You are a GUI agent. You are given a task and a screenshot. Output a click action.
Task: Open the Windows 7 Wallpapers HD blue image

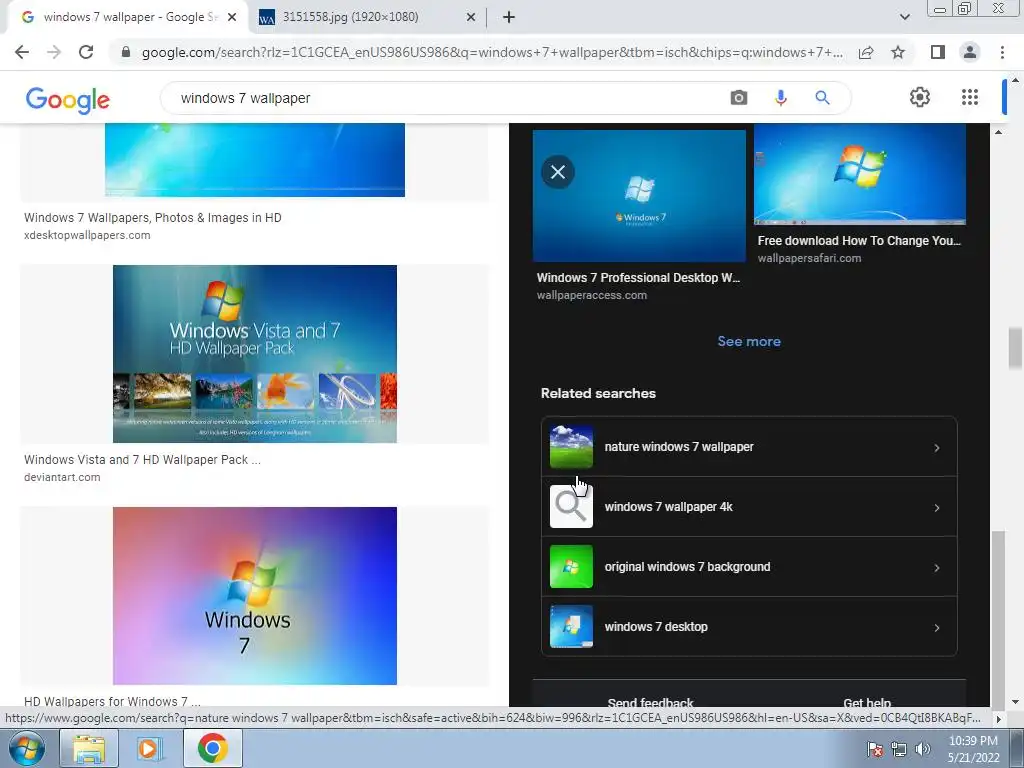(x=255, y=159)
